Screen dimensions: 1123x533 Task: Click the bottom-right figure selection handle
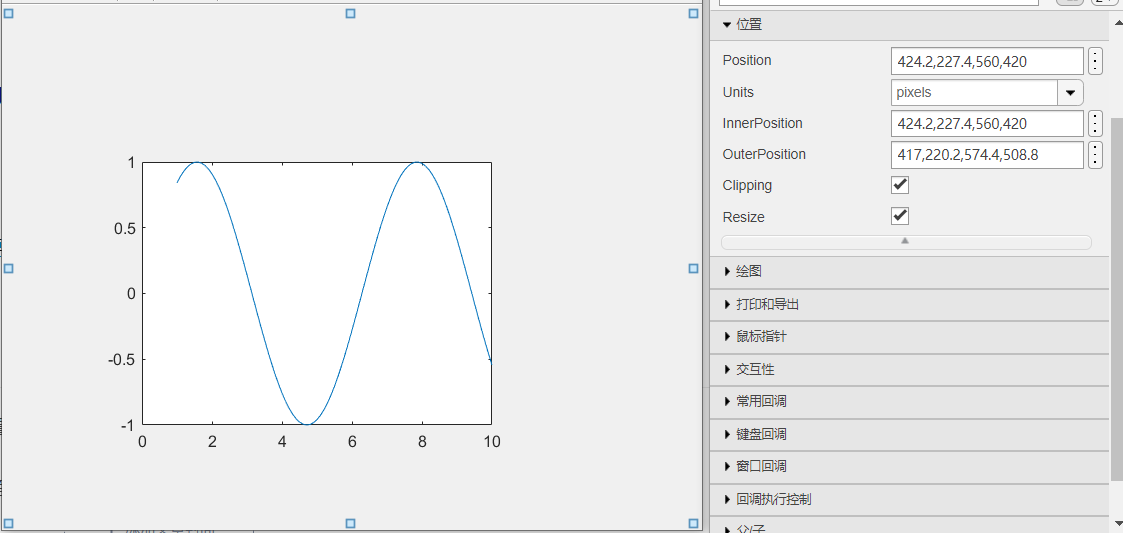tap(694, 523)
